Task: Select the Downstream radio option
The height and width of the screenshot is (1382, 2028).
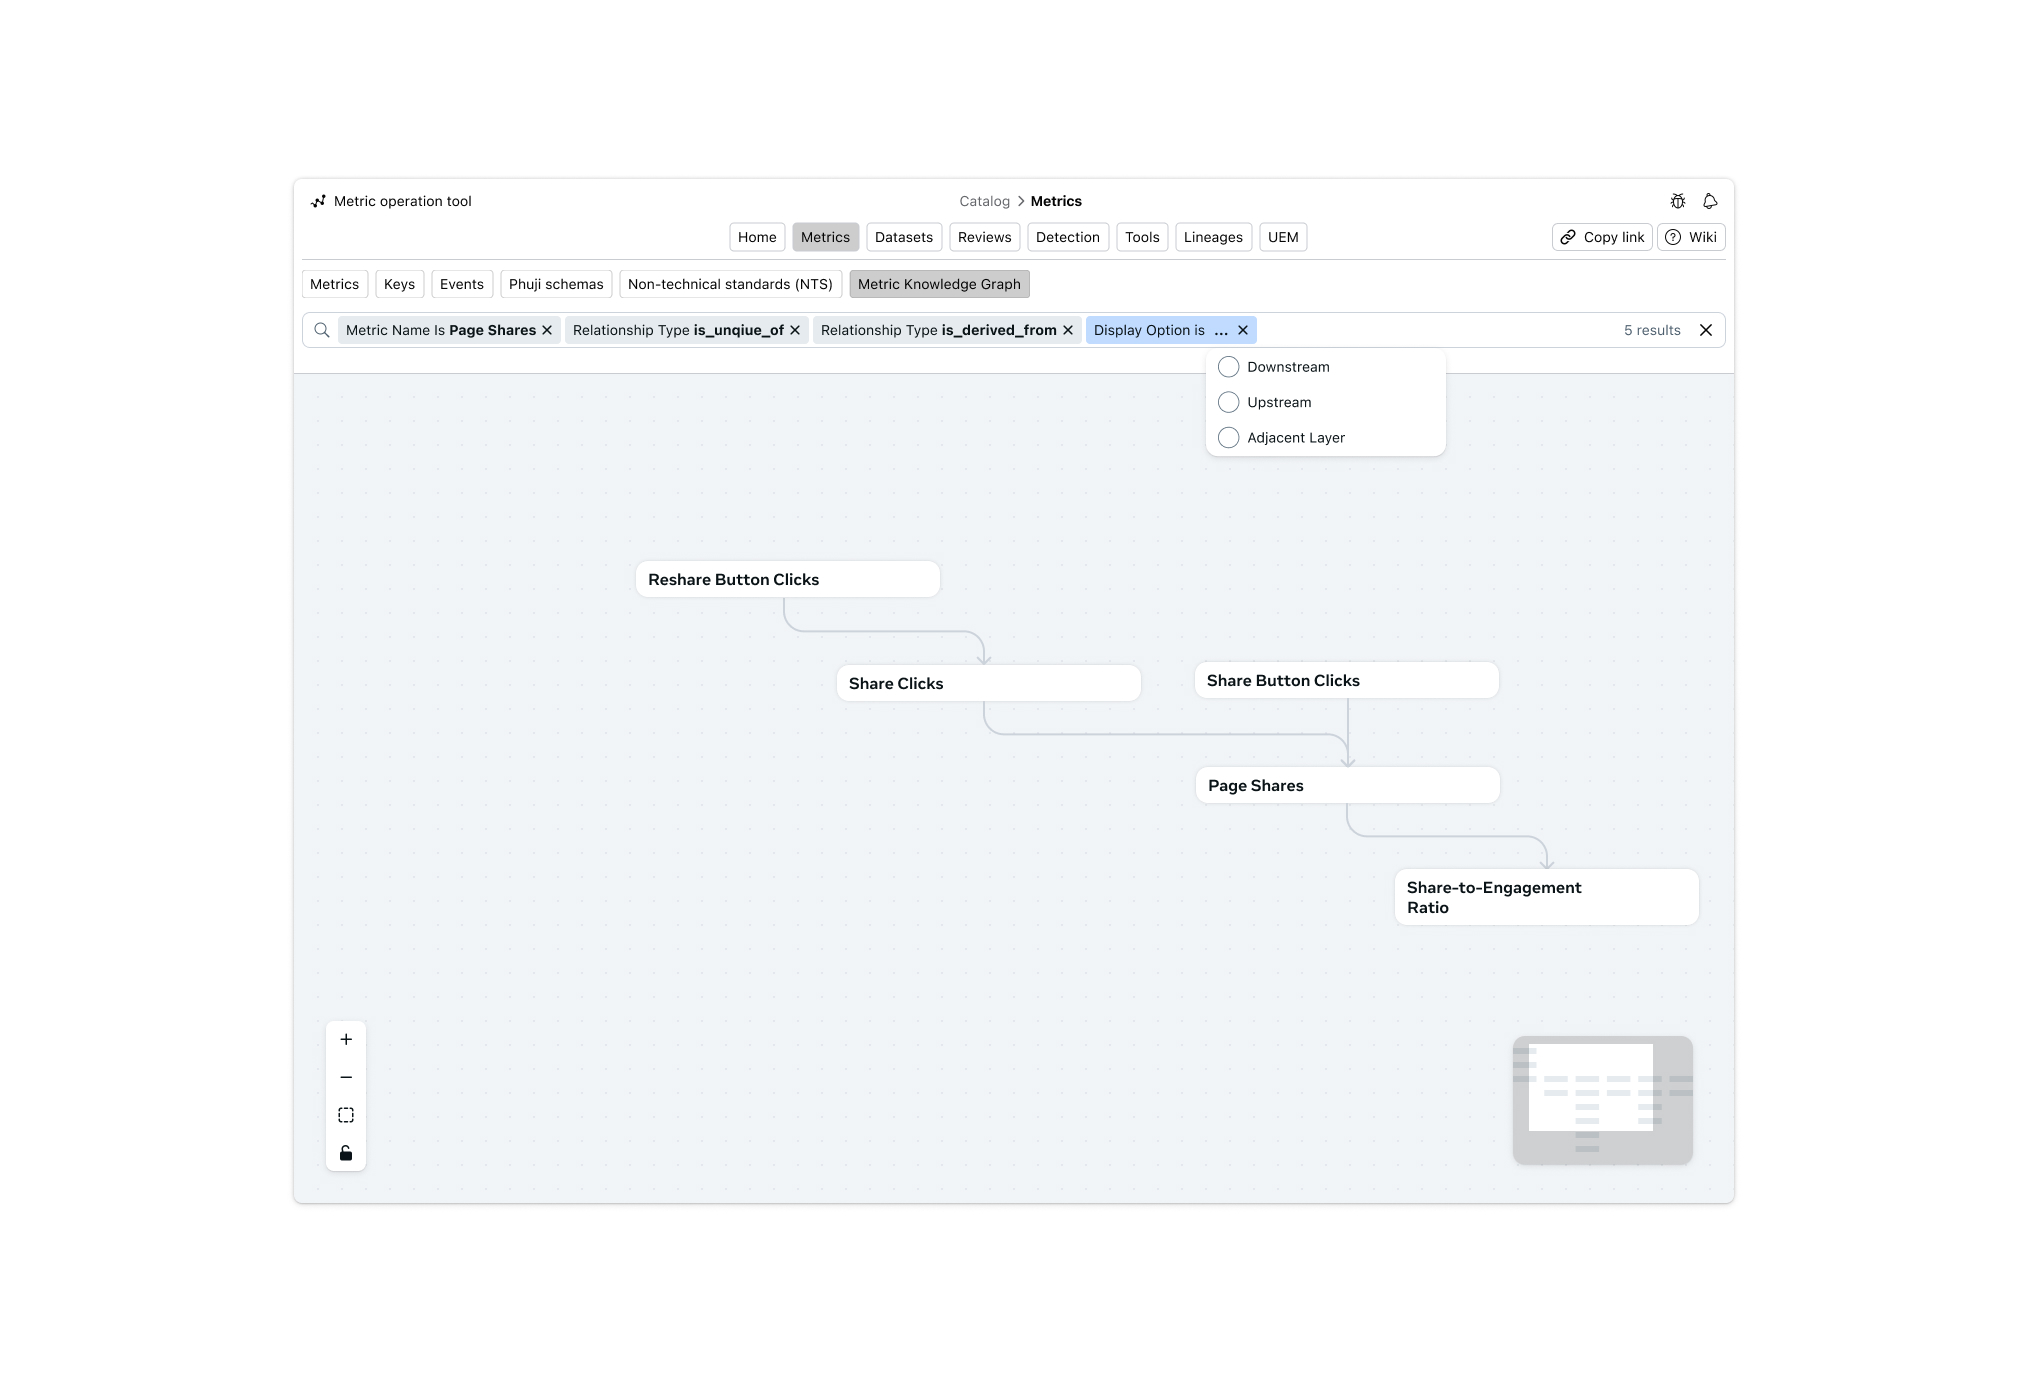Action: [x=1229, y=367]
